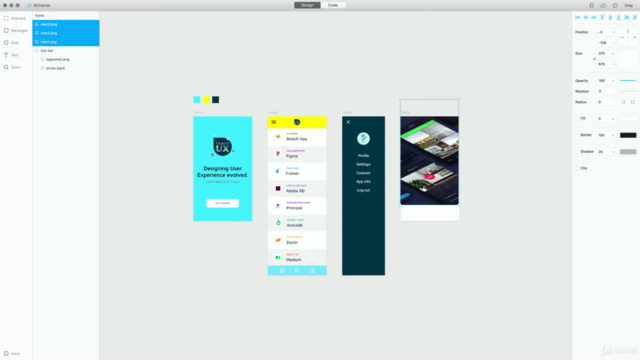640x360 pixels.
Task: Click the Get Started button on cyan artboard
Action: 222,203
